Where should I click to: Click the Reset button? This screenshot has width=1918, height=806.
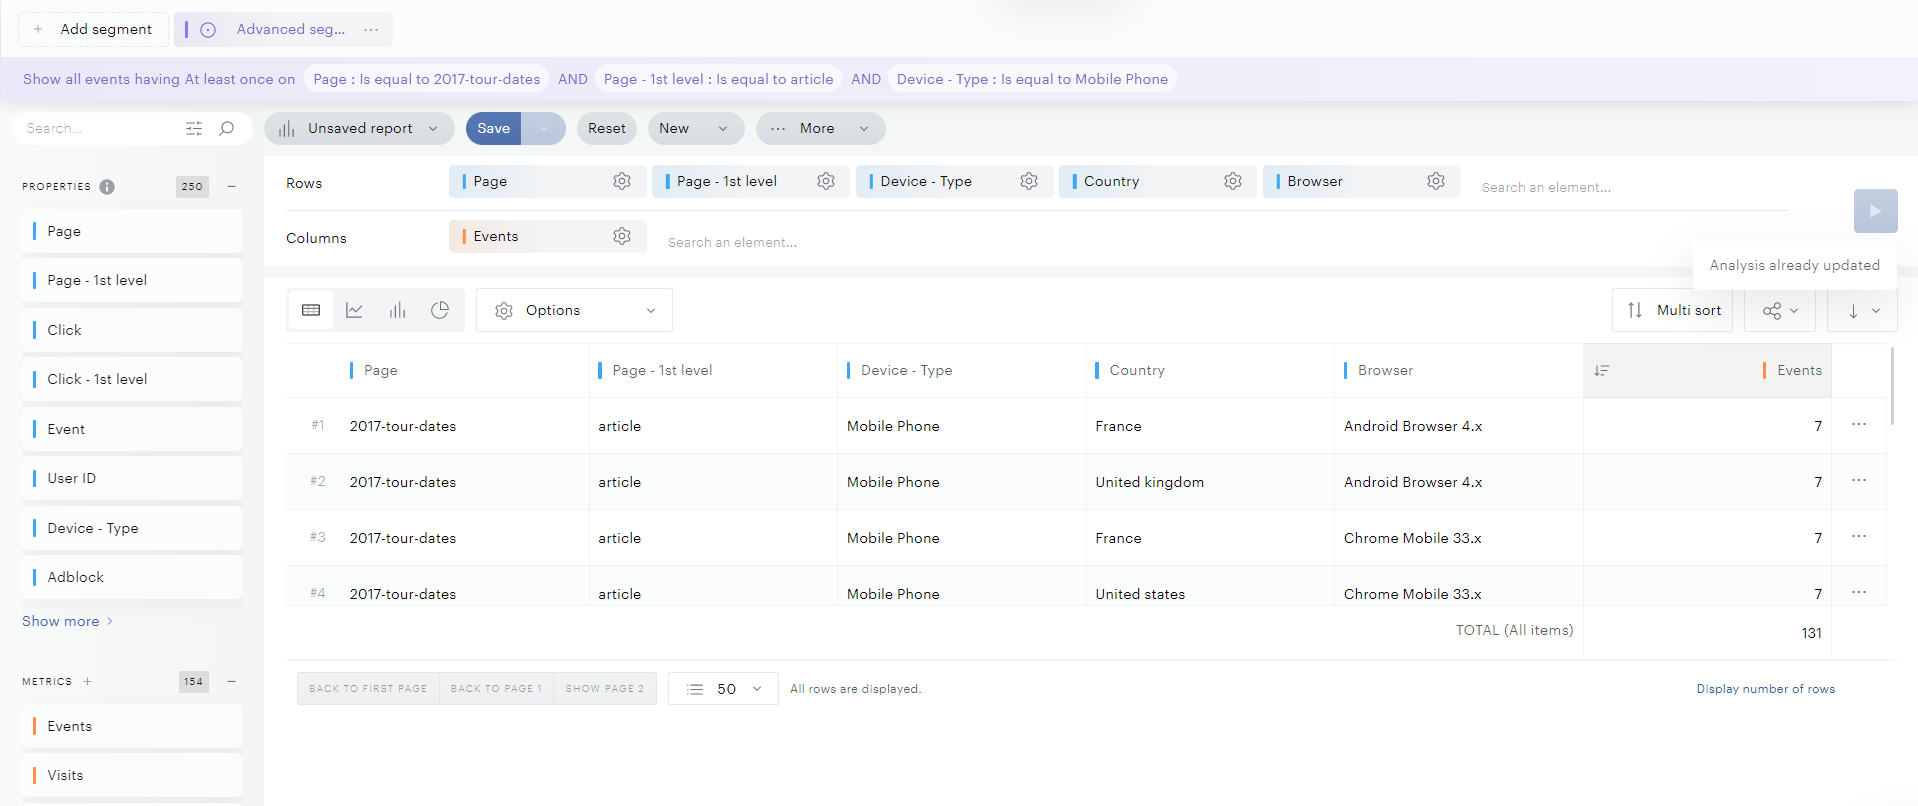point(606,128)
